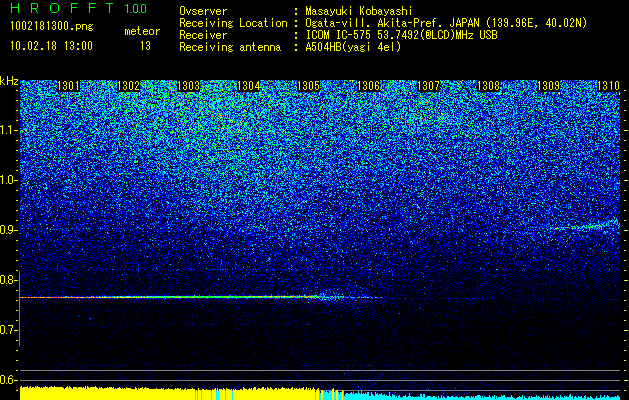Click the 1309 time marker
629x400 pixels.
[x=548, y=86]
